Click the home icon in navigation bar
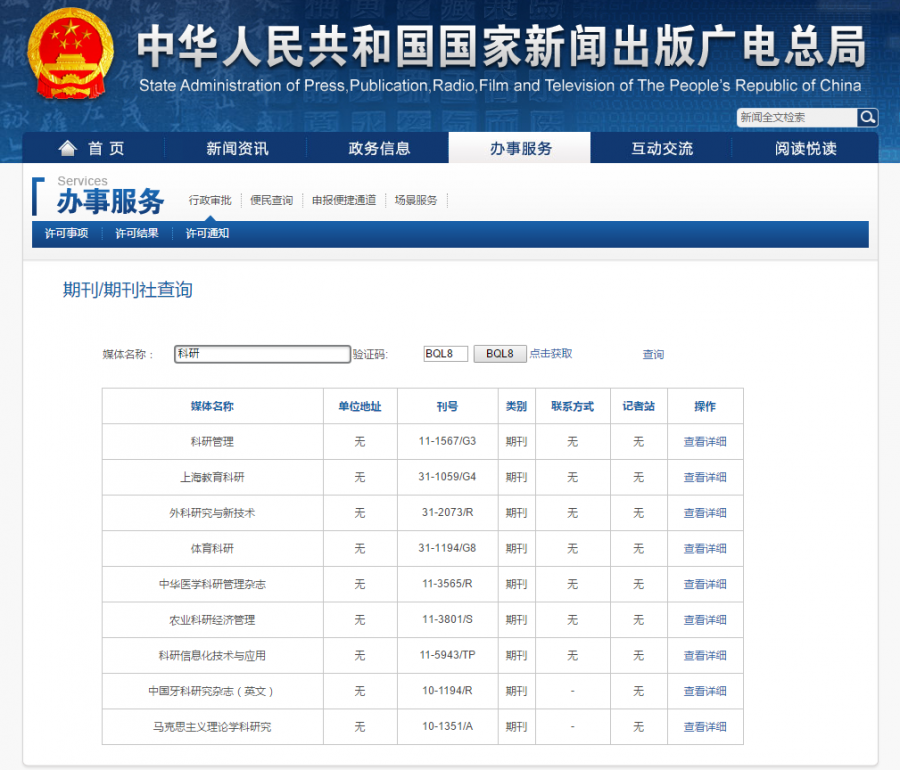The image size is (900, 770). pyautogui.click(x=67, y=148)
